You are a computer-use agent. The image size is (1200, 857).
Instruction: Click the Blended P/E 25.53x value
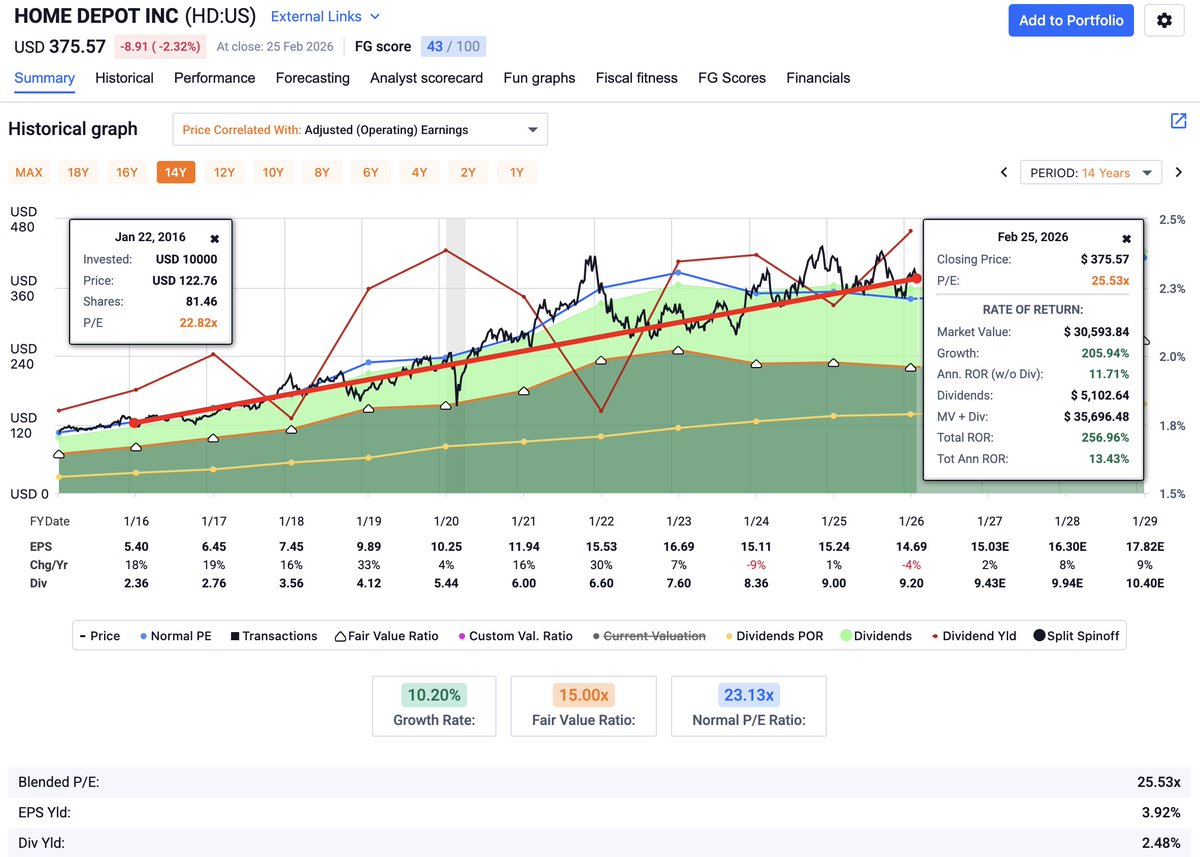coord(1161,782)
